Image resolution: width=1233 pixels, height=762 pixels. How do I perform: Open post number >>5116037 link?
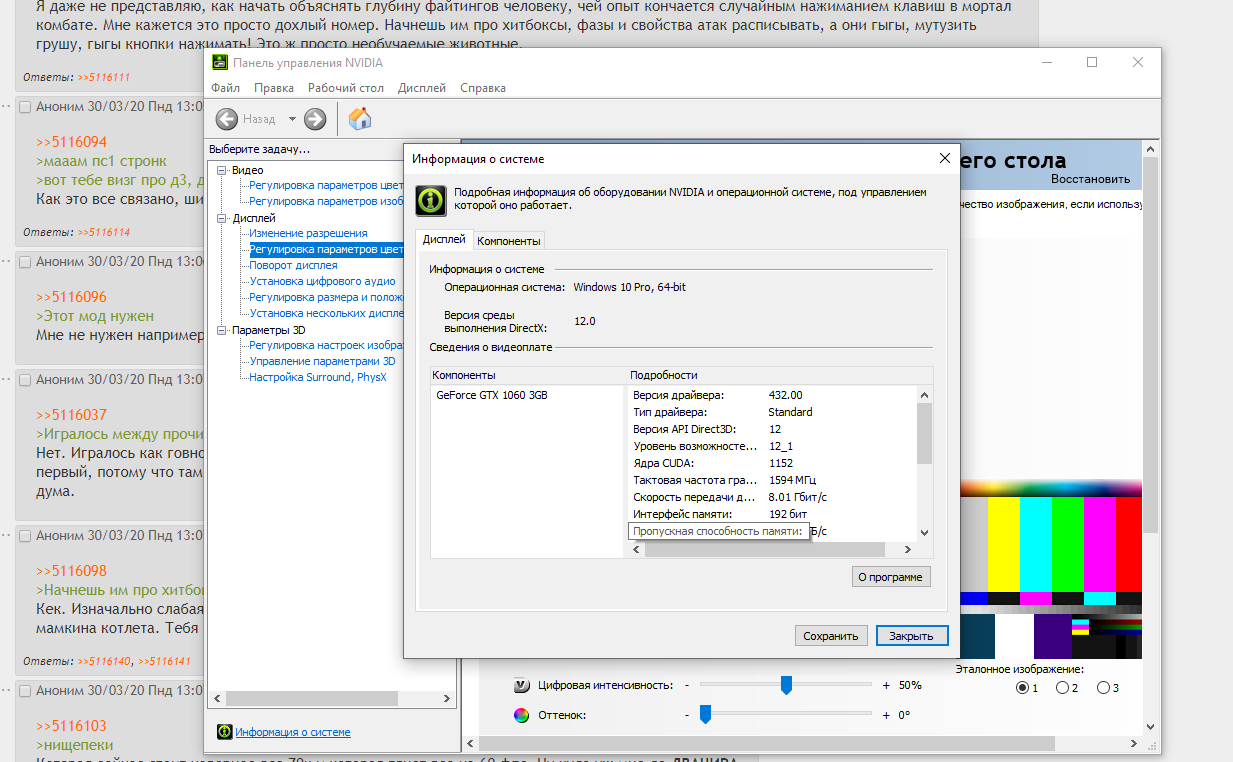click(x=71, y=415)
